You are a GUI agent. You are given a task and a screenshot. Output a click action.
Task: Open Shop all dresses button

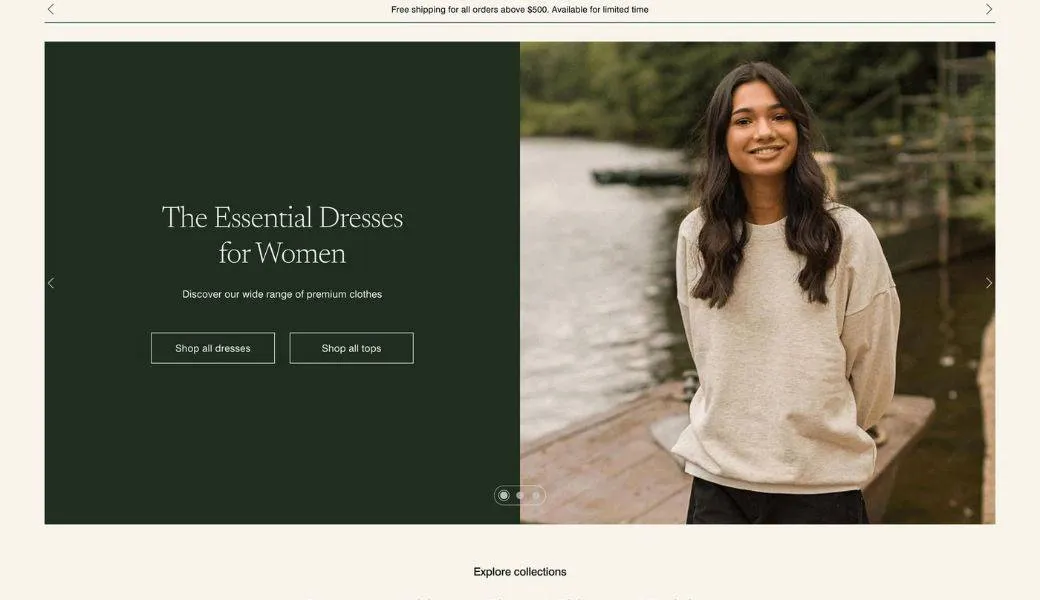213,348
